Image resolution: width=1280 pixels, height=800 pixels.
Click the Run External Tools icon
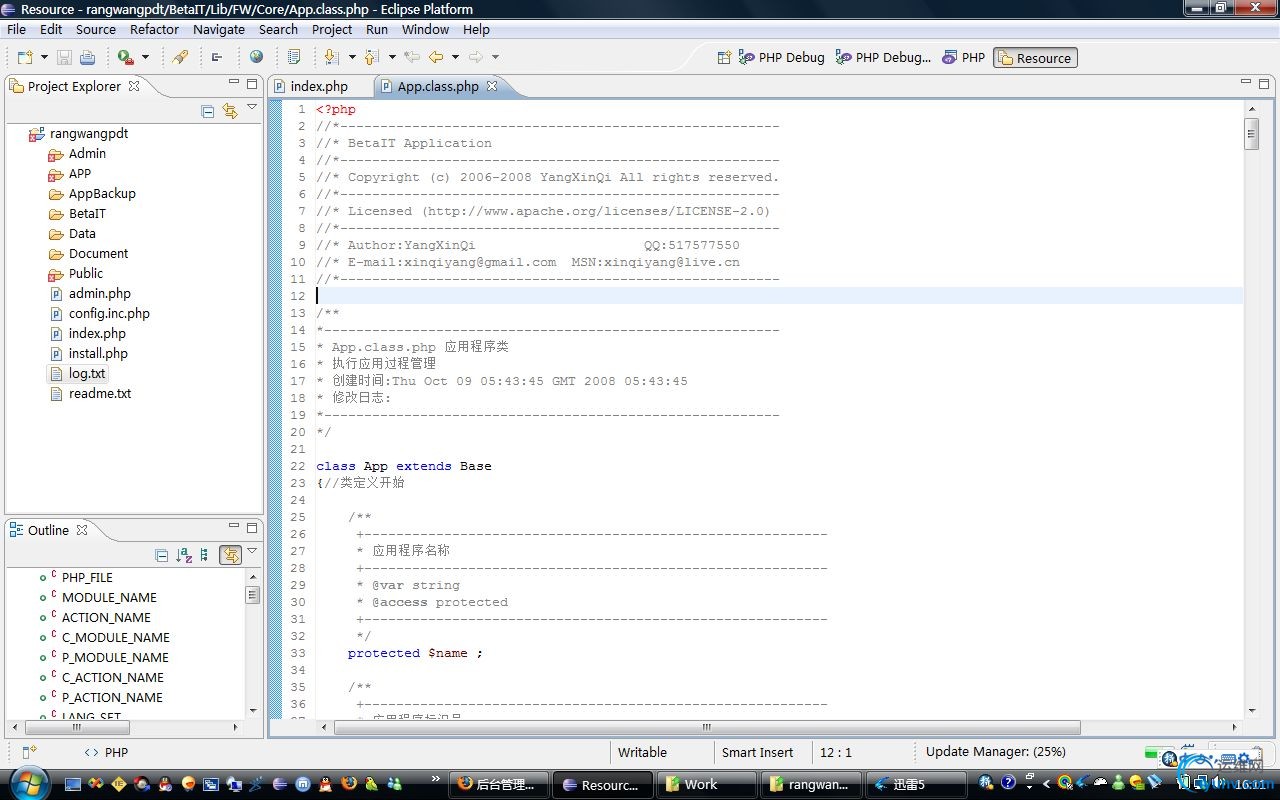[x=125, y=57]
